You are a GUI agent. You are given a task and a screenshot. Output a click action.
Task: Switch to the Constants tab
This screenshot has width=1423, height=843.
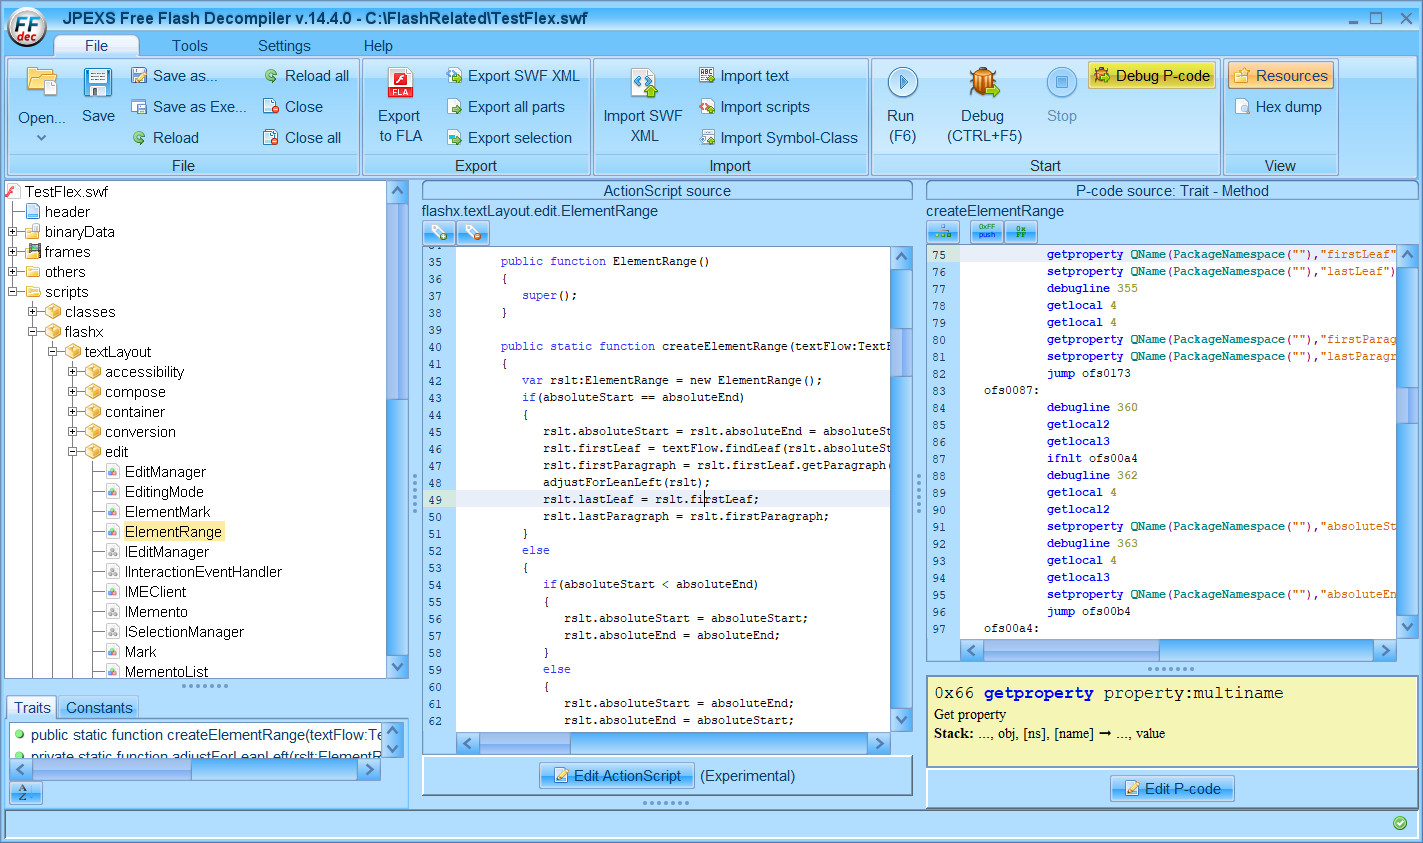point(99,707)
